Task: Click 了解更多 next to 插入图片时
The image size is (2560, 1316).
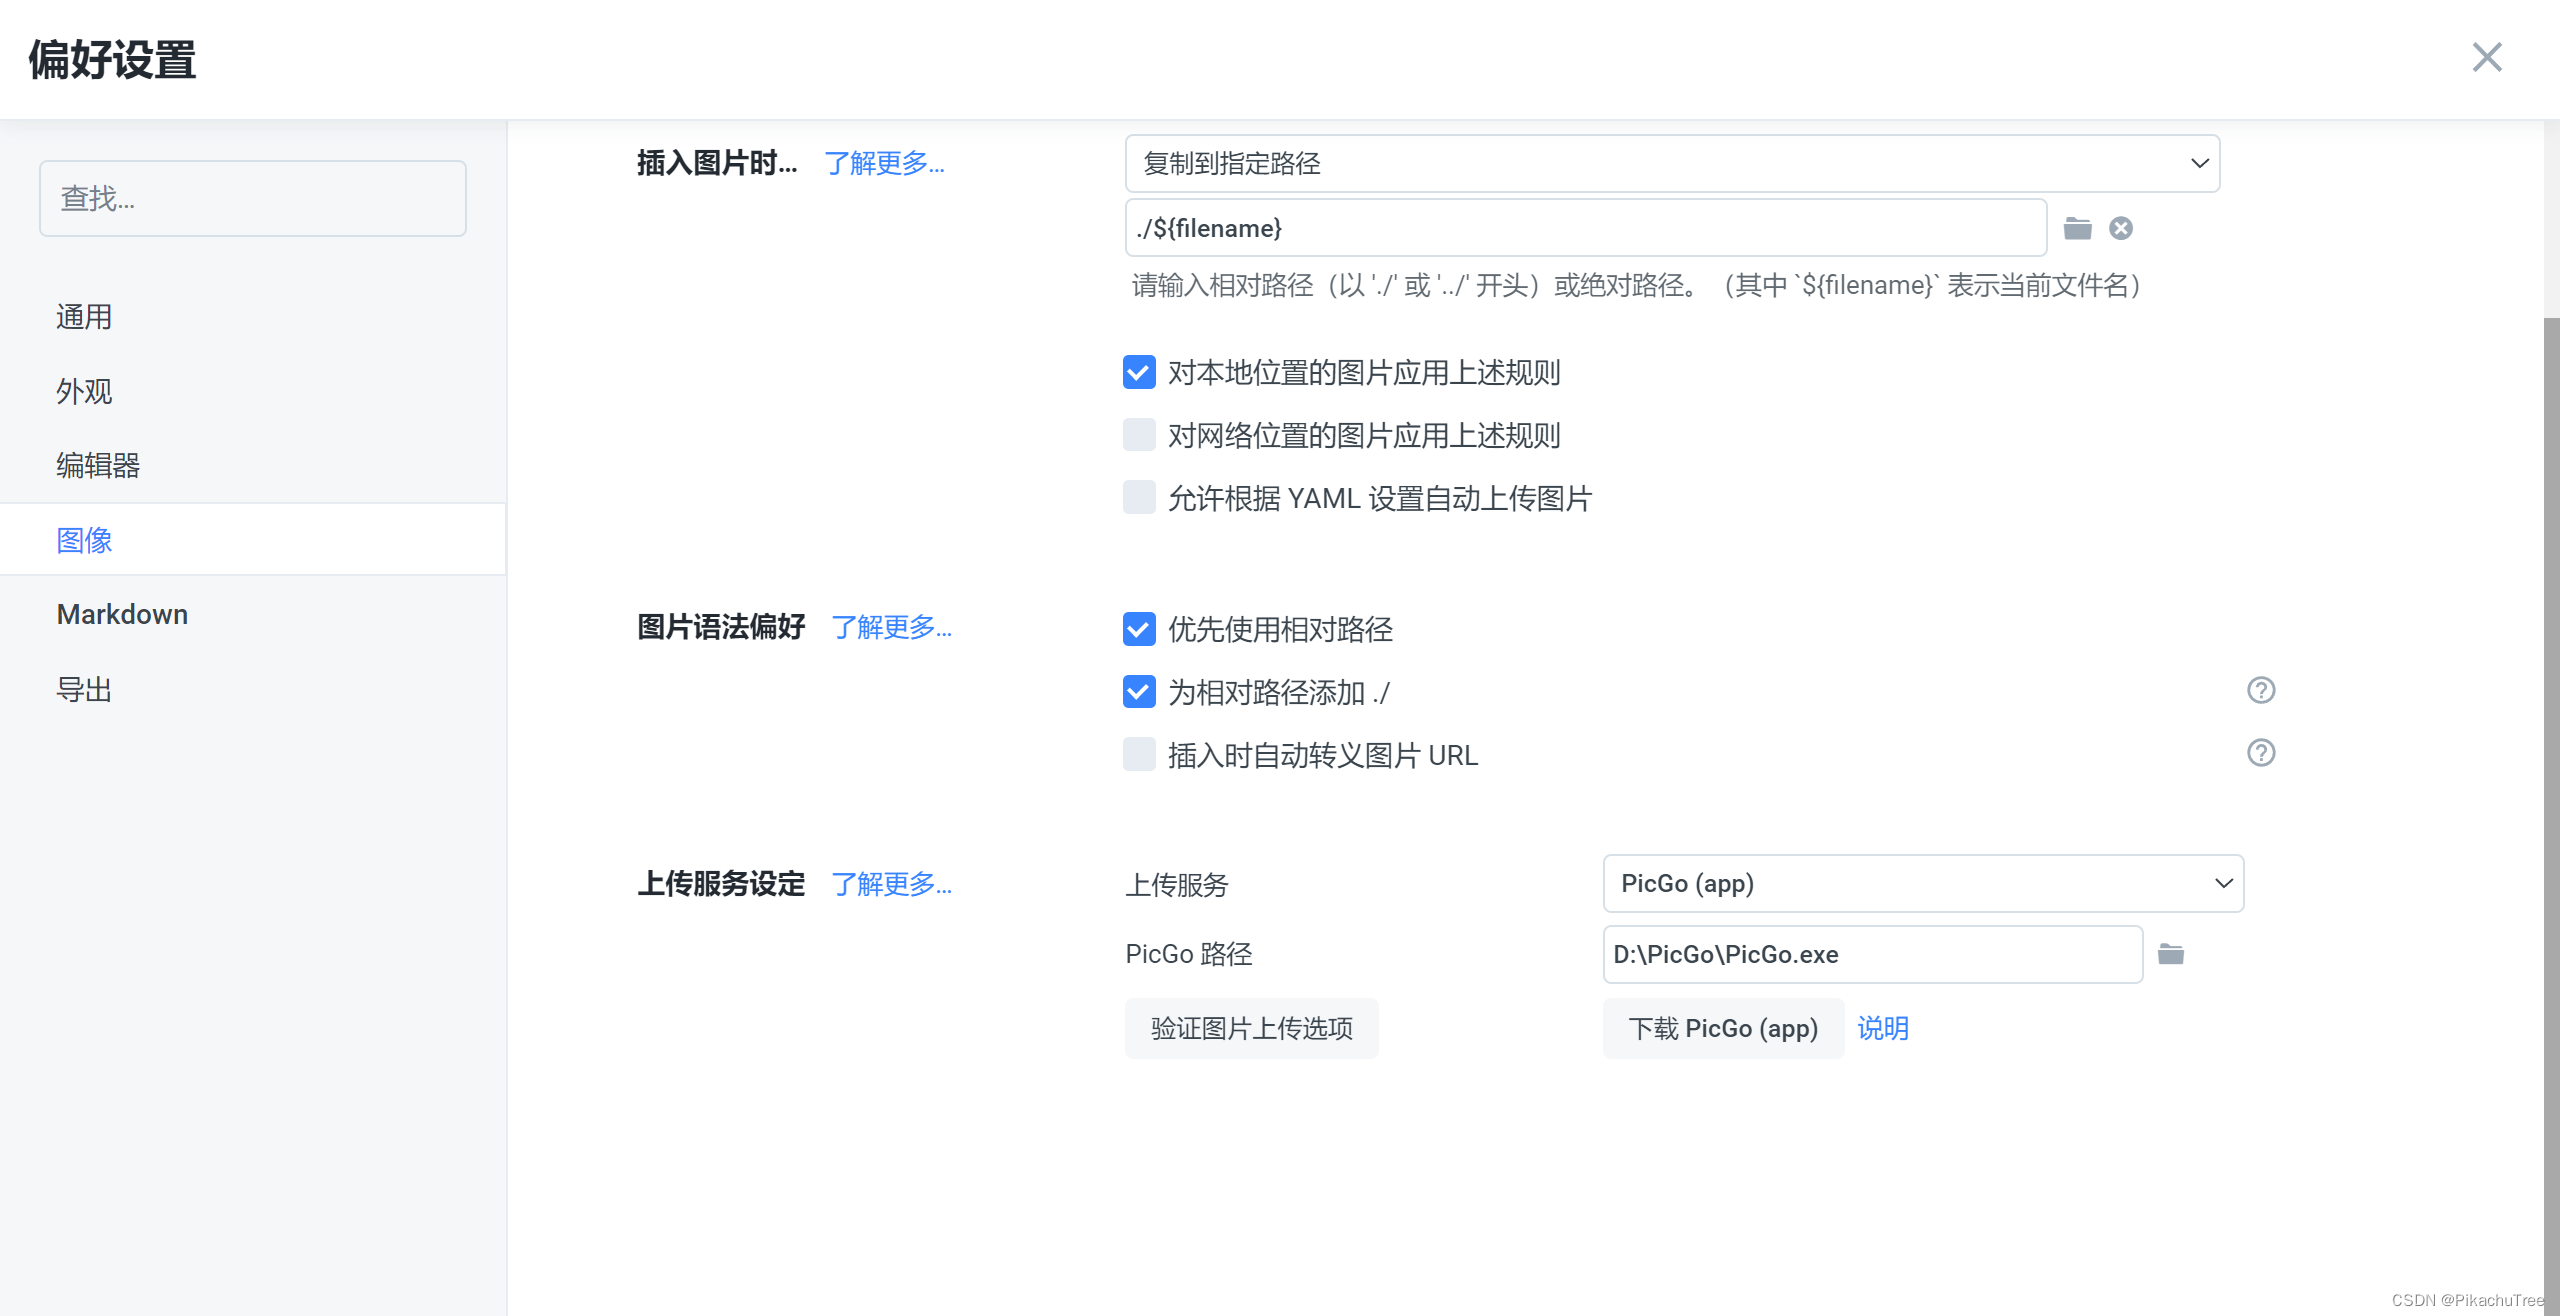Action: pyautogui.click(x=884, y=163)
